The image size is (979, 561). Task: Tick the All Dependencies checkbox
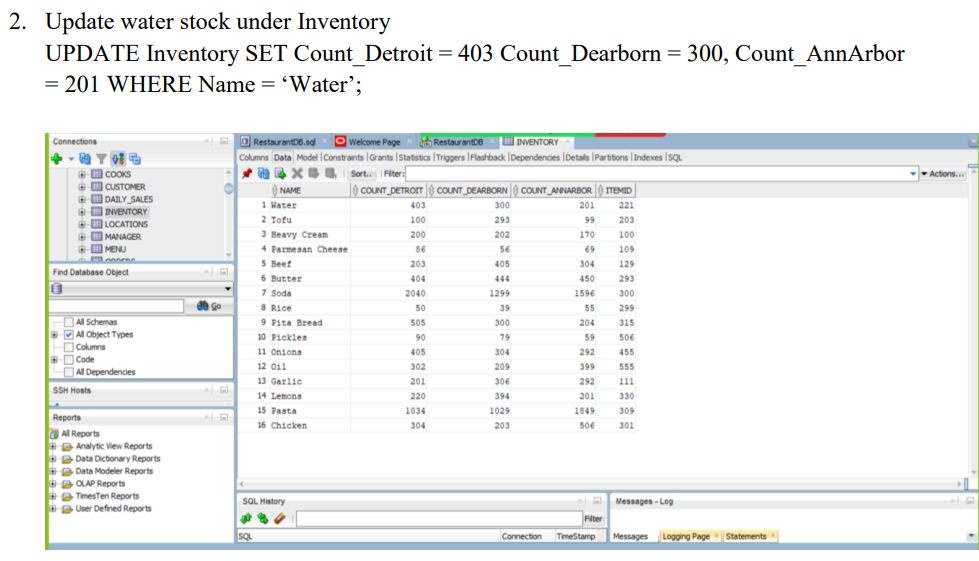tap(69, 371)
